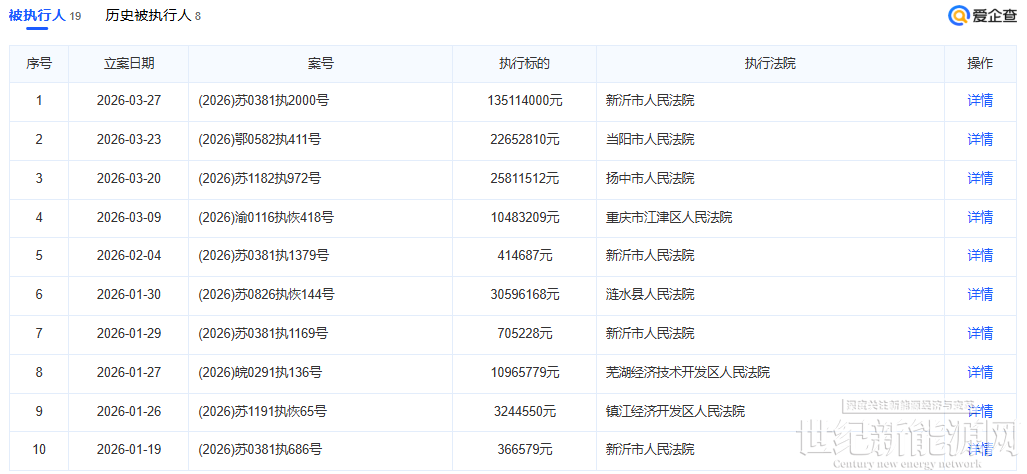Click the 爱企查 logo icon
Image resolution: width=1027 pixels, height=474 pixels.
pos(959,16)
